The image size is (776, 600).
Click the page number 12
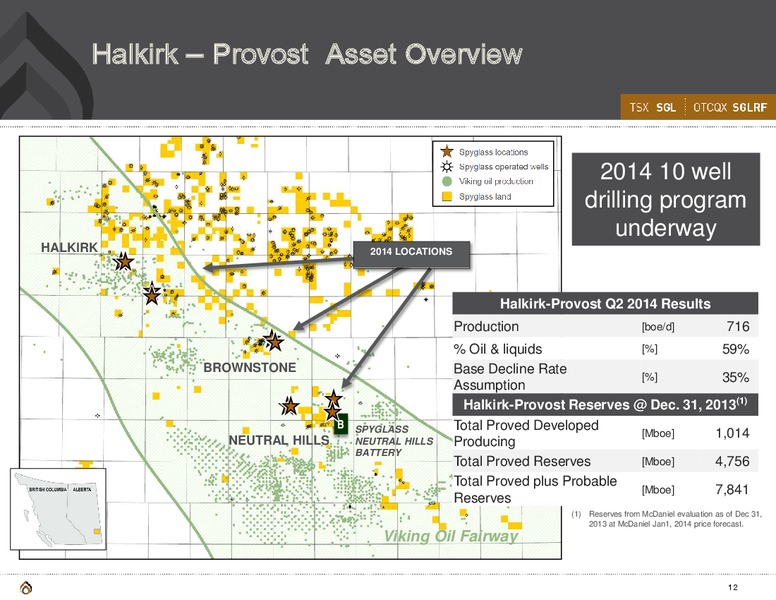(733, 587)
